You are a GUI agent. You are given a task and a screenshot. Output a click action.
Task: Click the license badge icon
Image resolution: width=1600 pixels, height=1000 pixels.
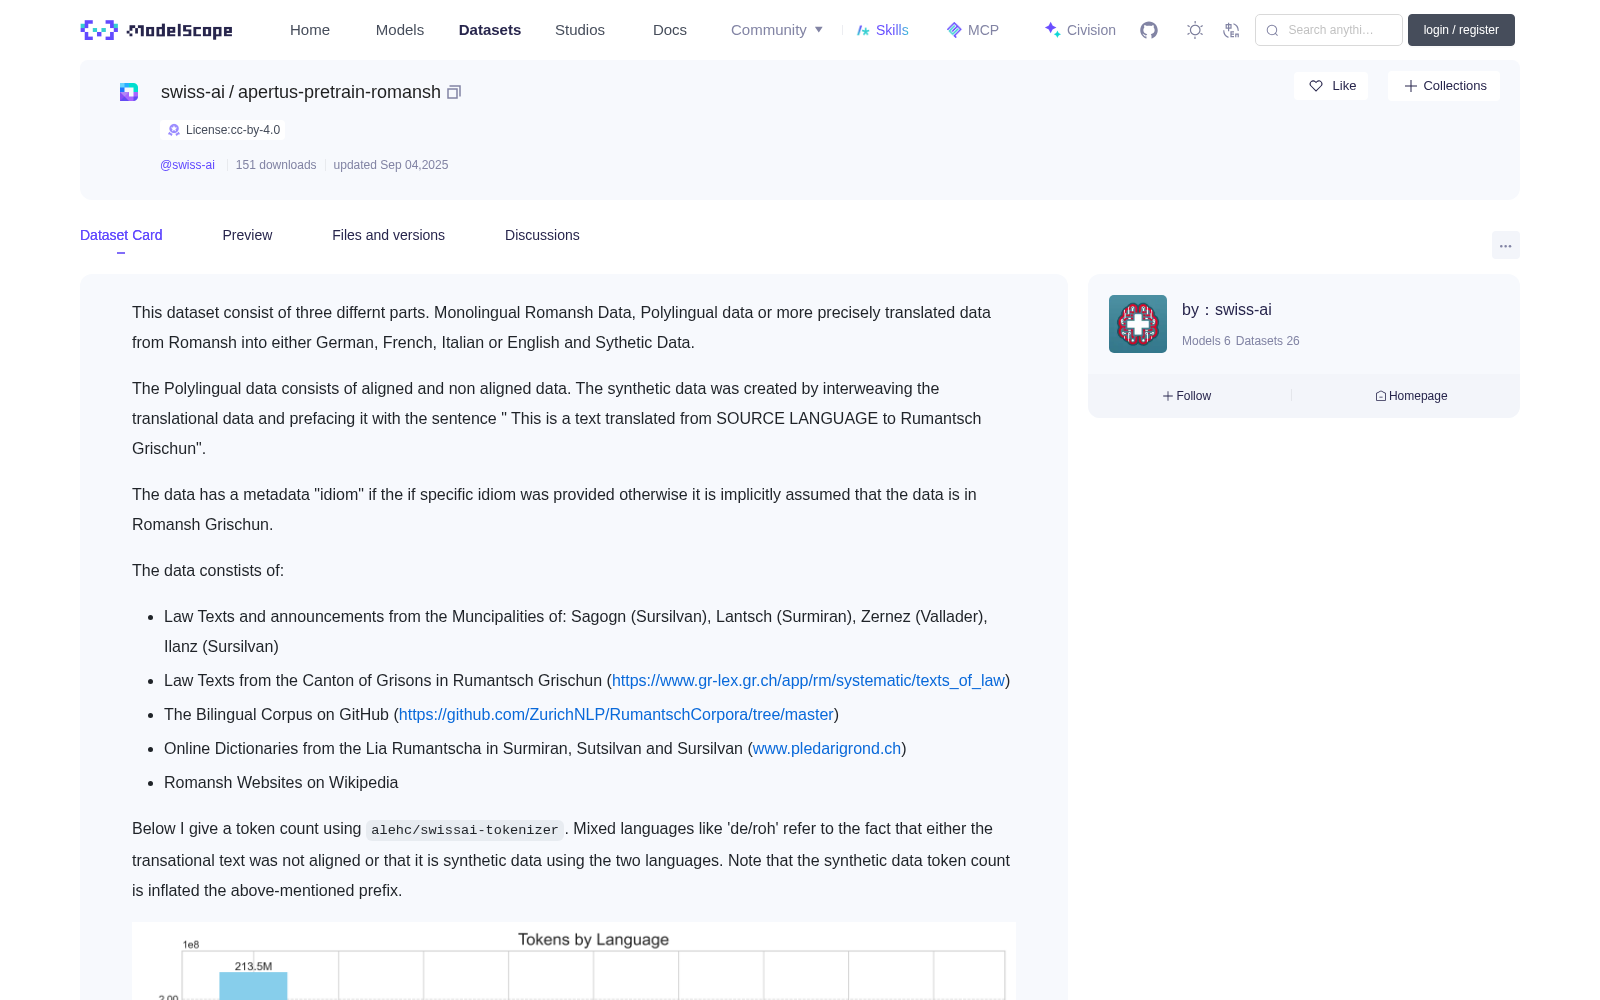174,130
